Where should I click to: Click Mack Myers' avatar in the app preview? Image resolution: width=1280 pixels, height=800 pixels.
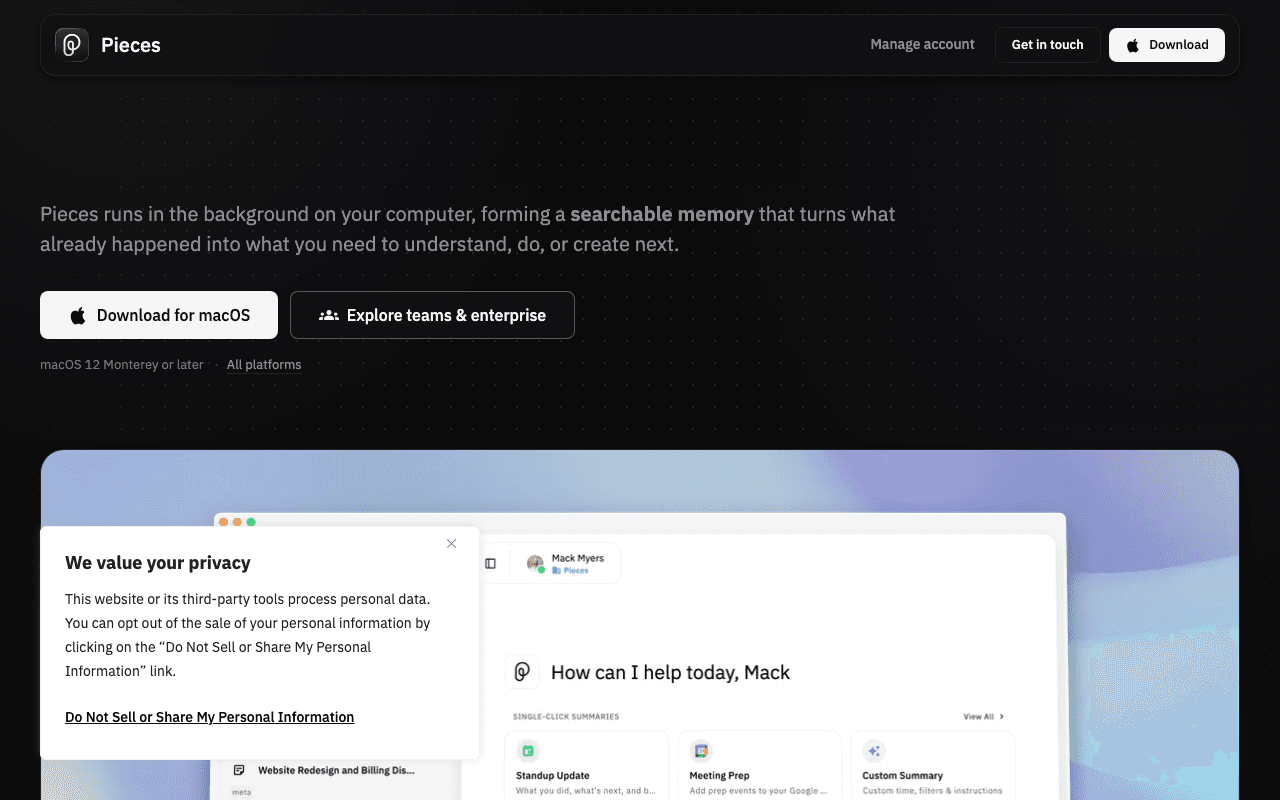pyautogui.click(x=535, y=563)
